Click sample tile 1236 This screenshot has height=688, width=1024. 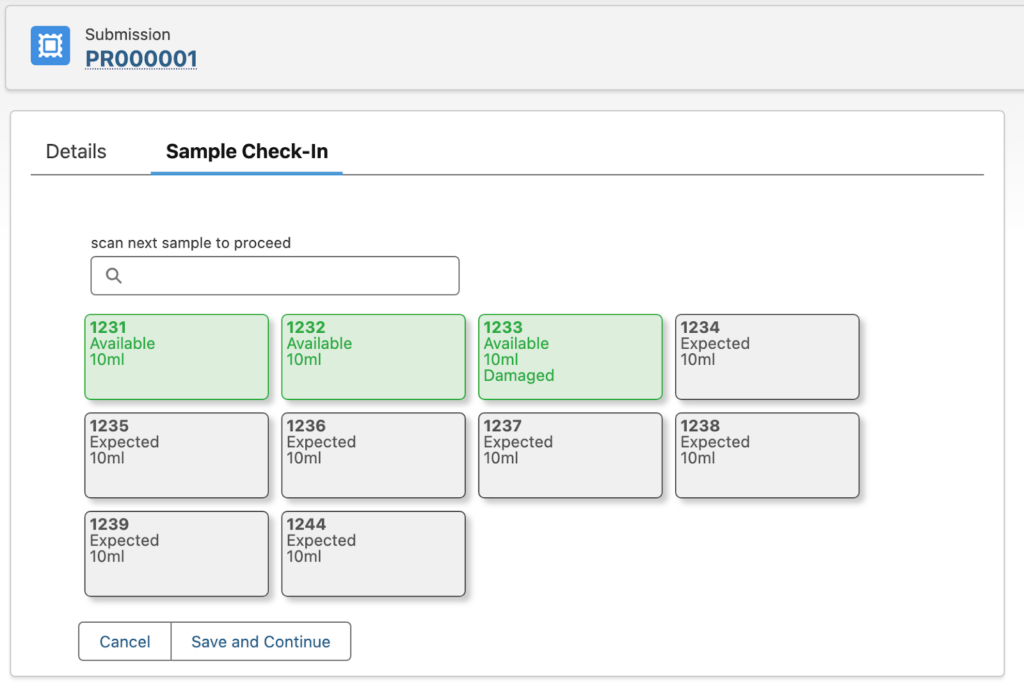pyautogui.click(x=373, y=455)
